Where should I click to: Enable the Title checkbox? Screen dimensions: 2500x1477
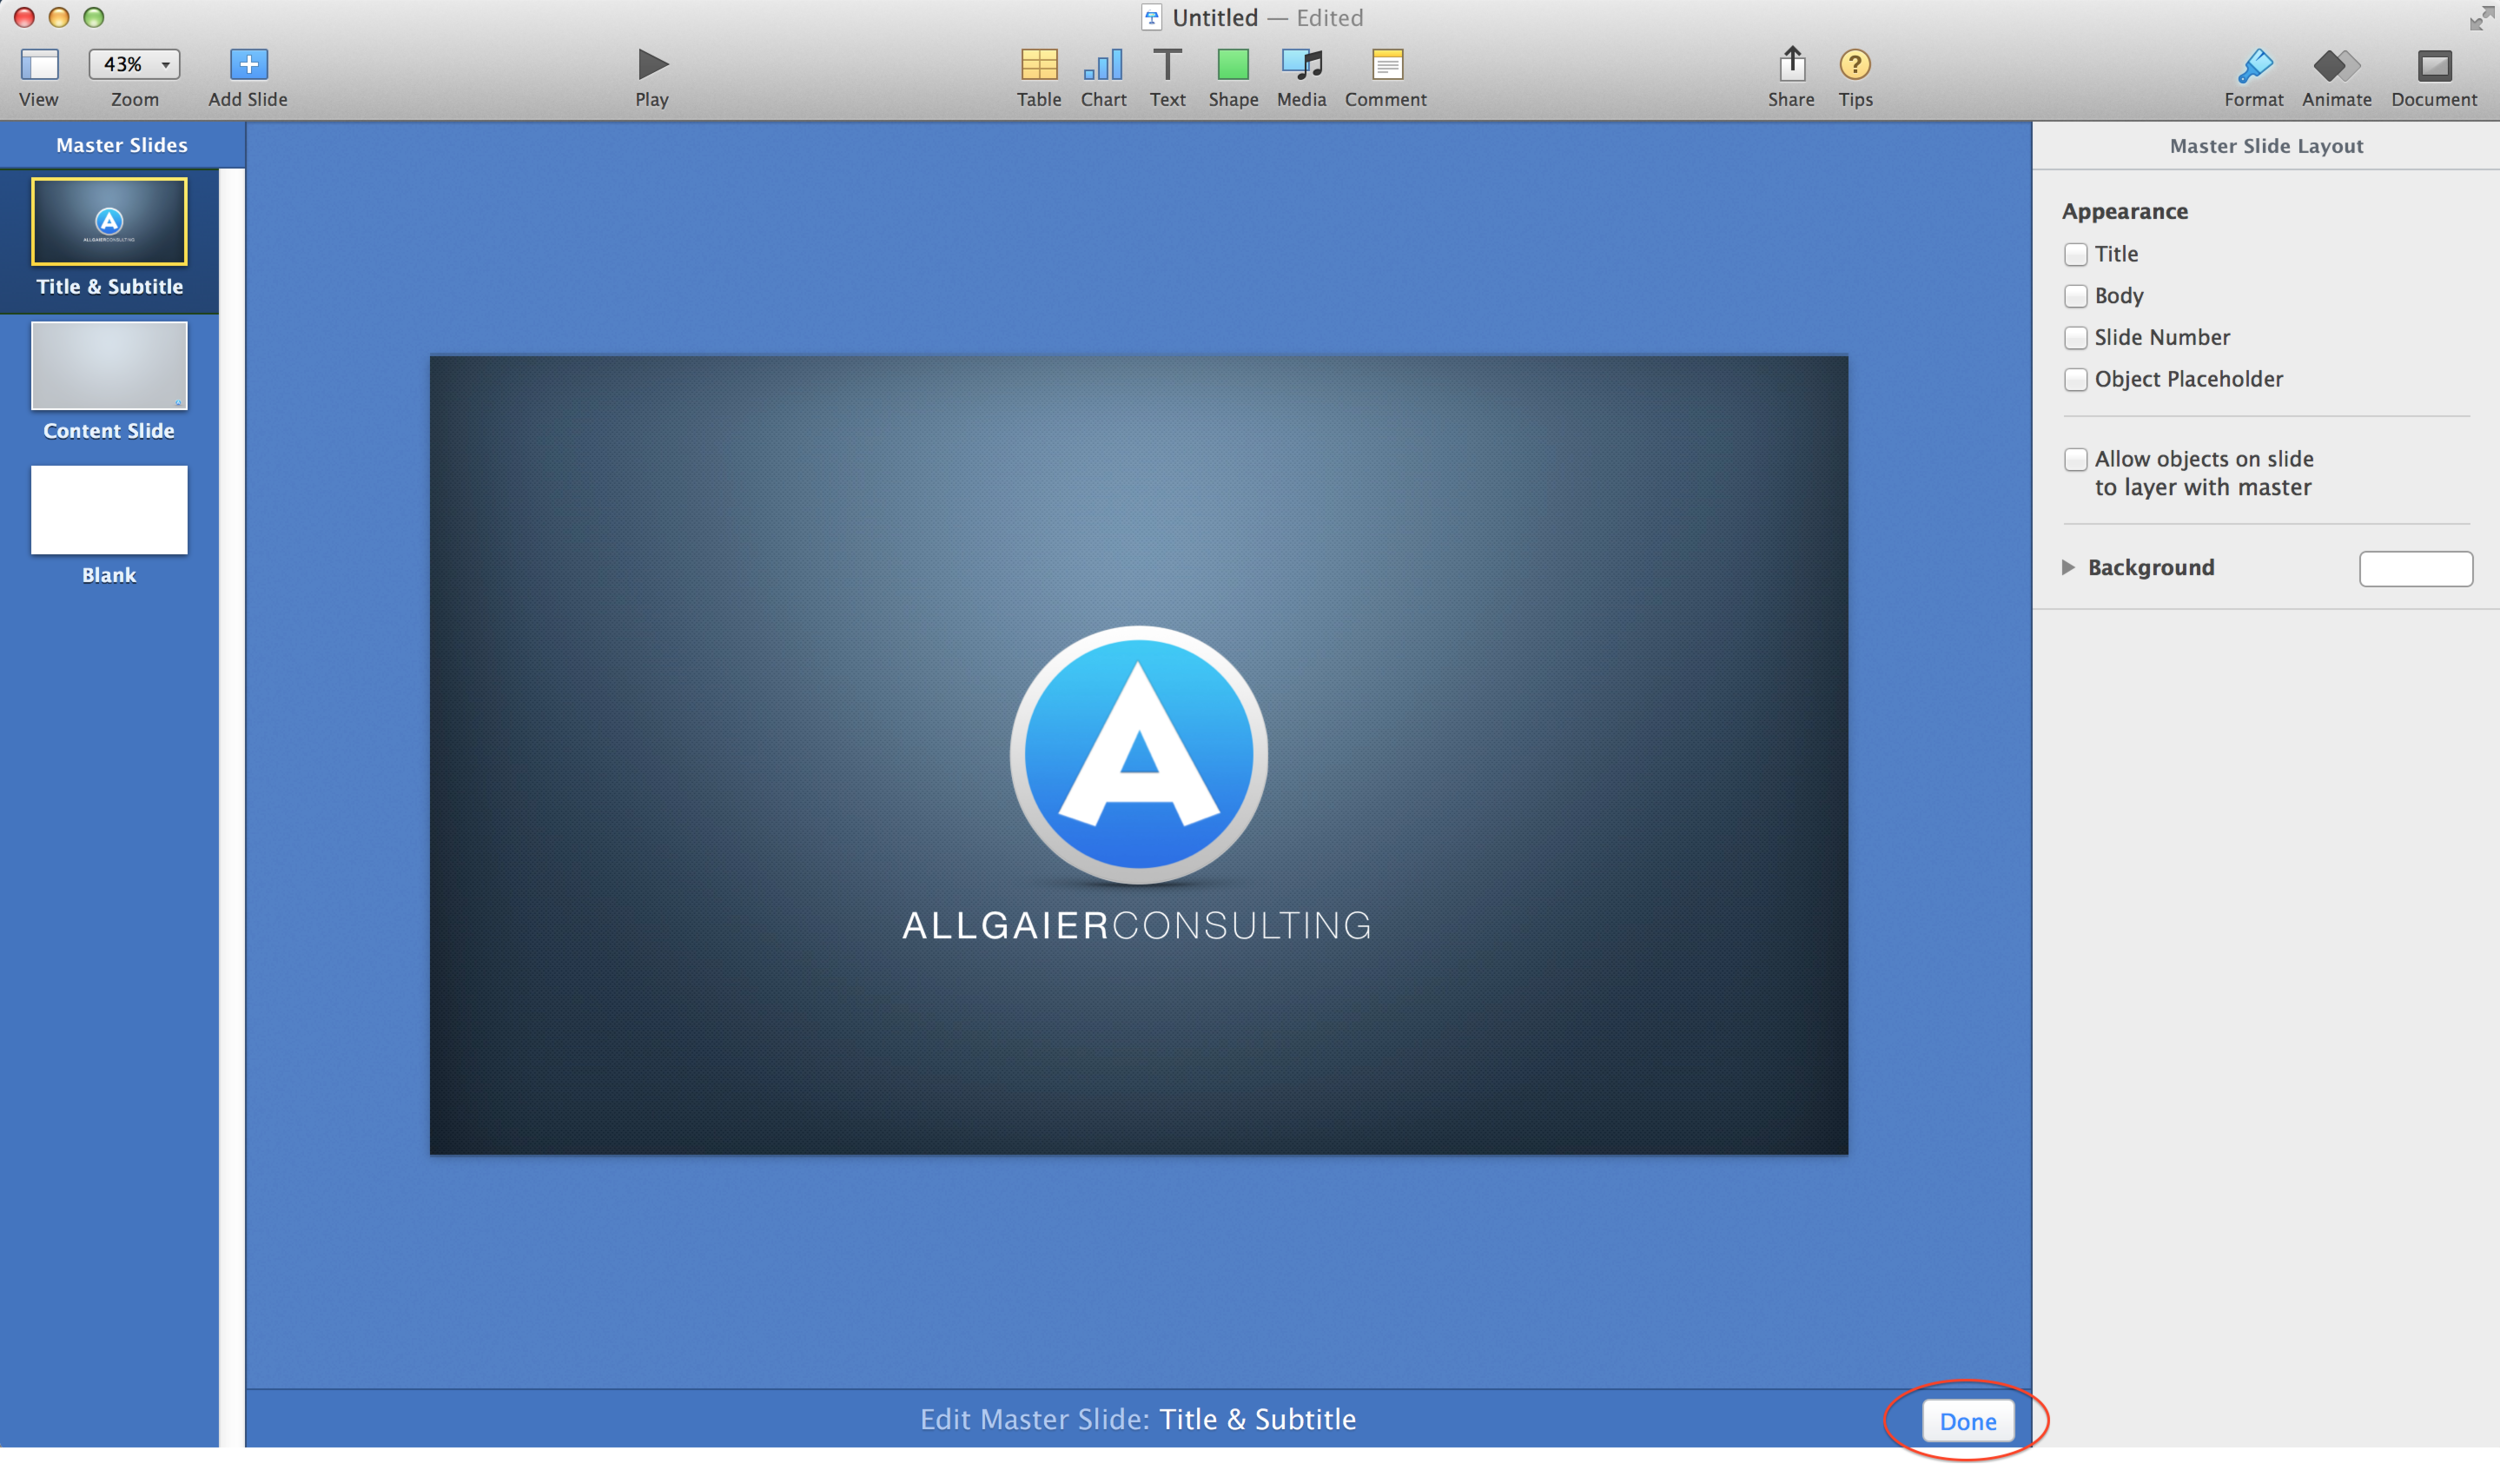pyautogui.click(x=2075, y=254)
